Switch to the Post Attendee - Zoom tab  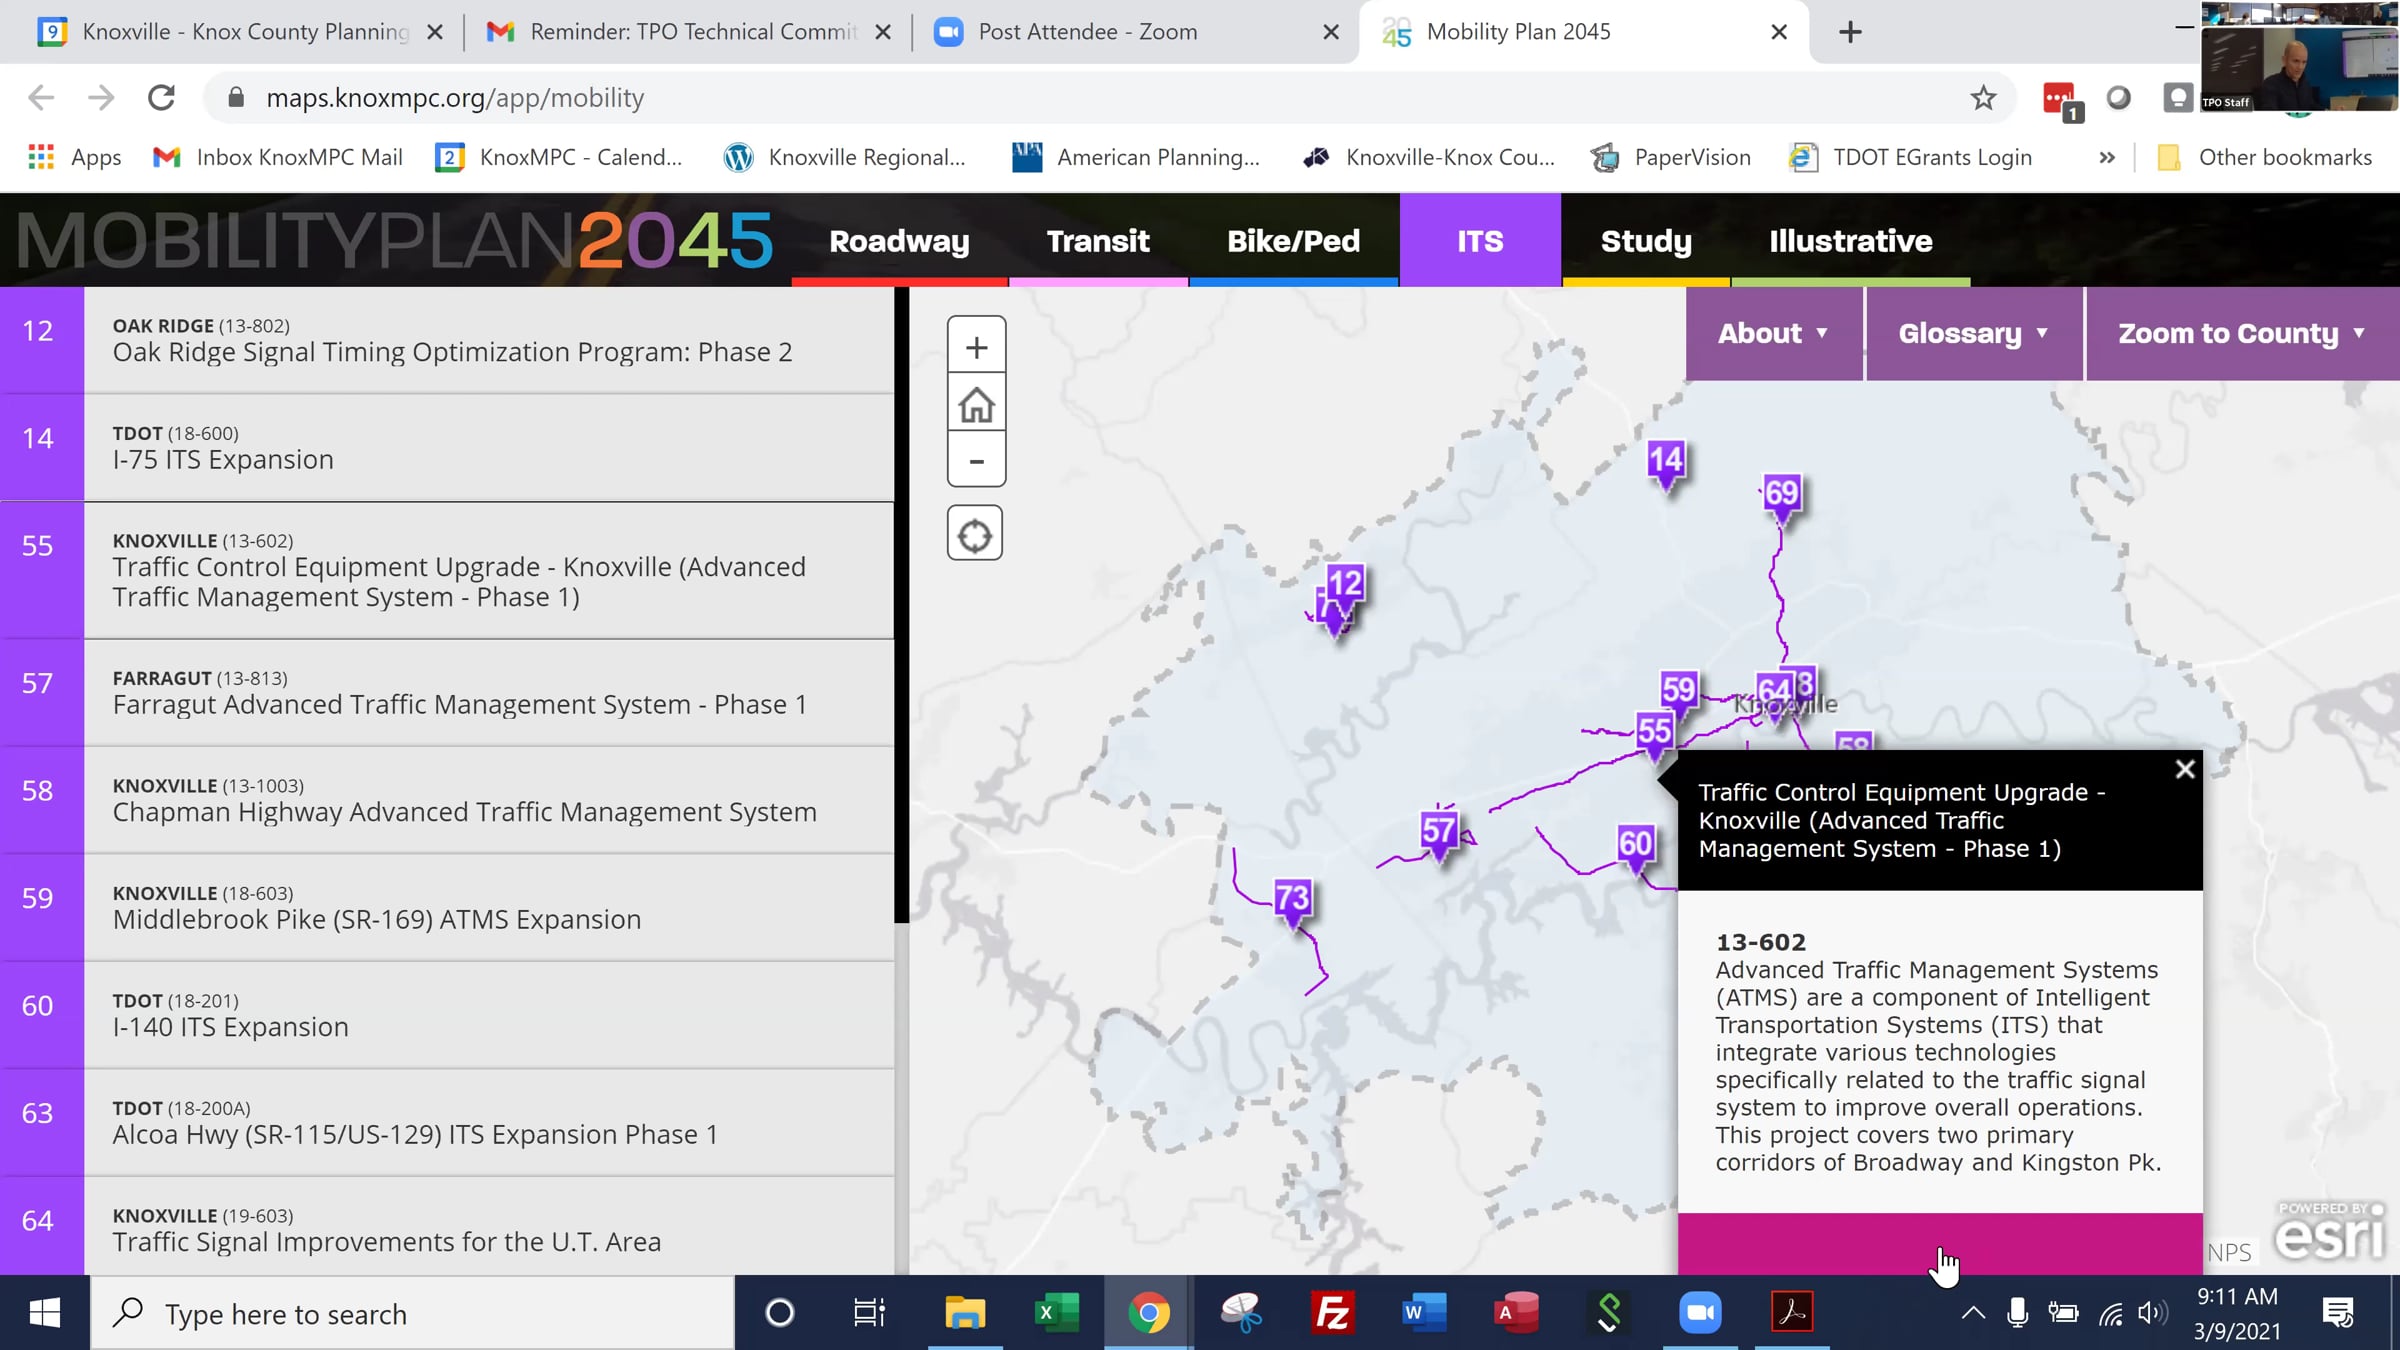[x=1136, y=32]
